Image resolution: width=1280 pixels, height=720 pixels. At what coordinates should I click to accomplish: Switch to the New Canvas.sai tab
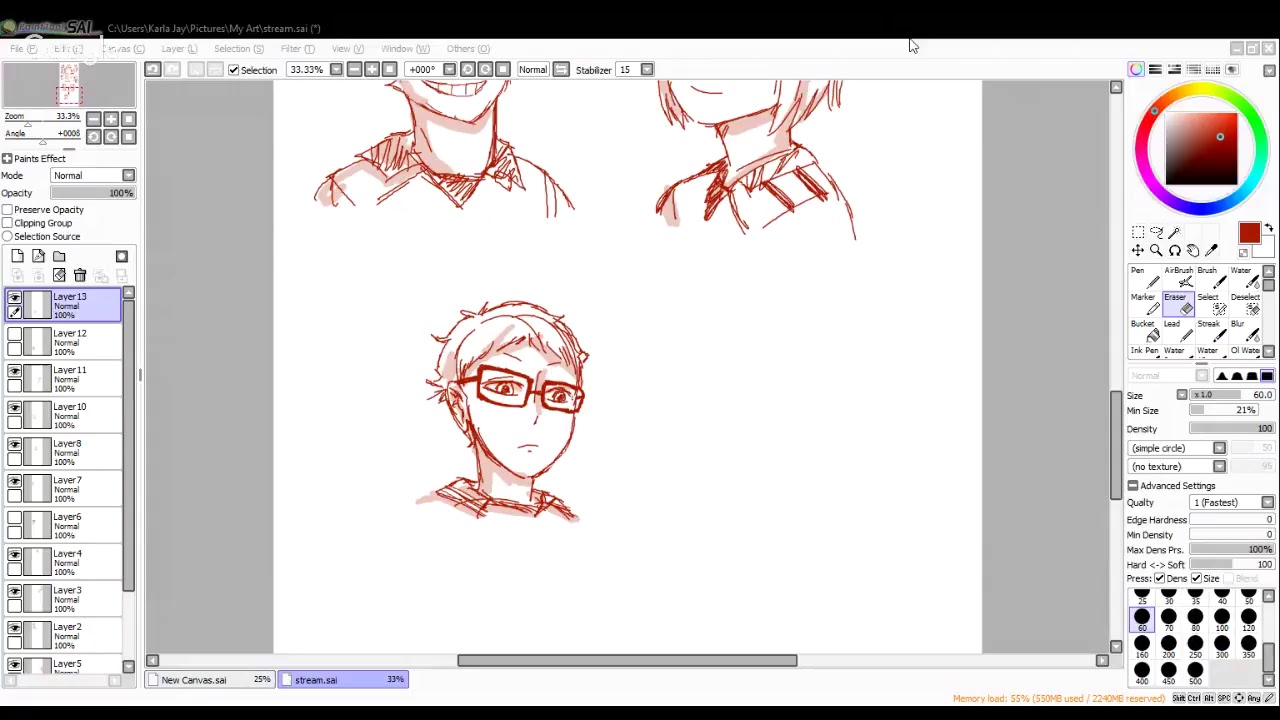210,680
